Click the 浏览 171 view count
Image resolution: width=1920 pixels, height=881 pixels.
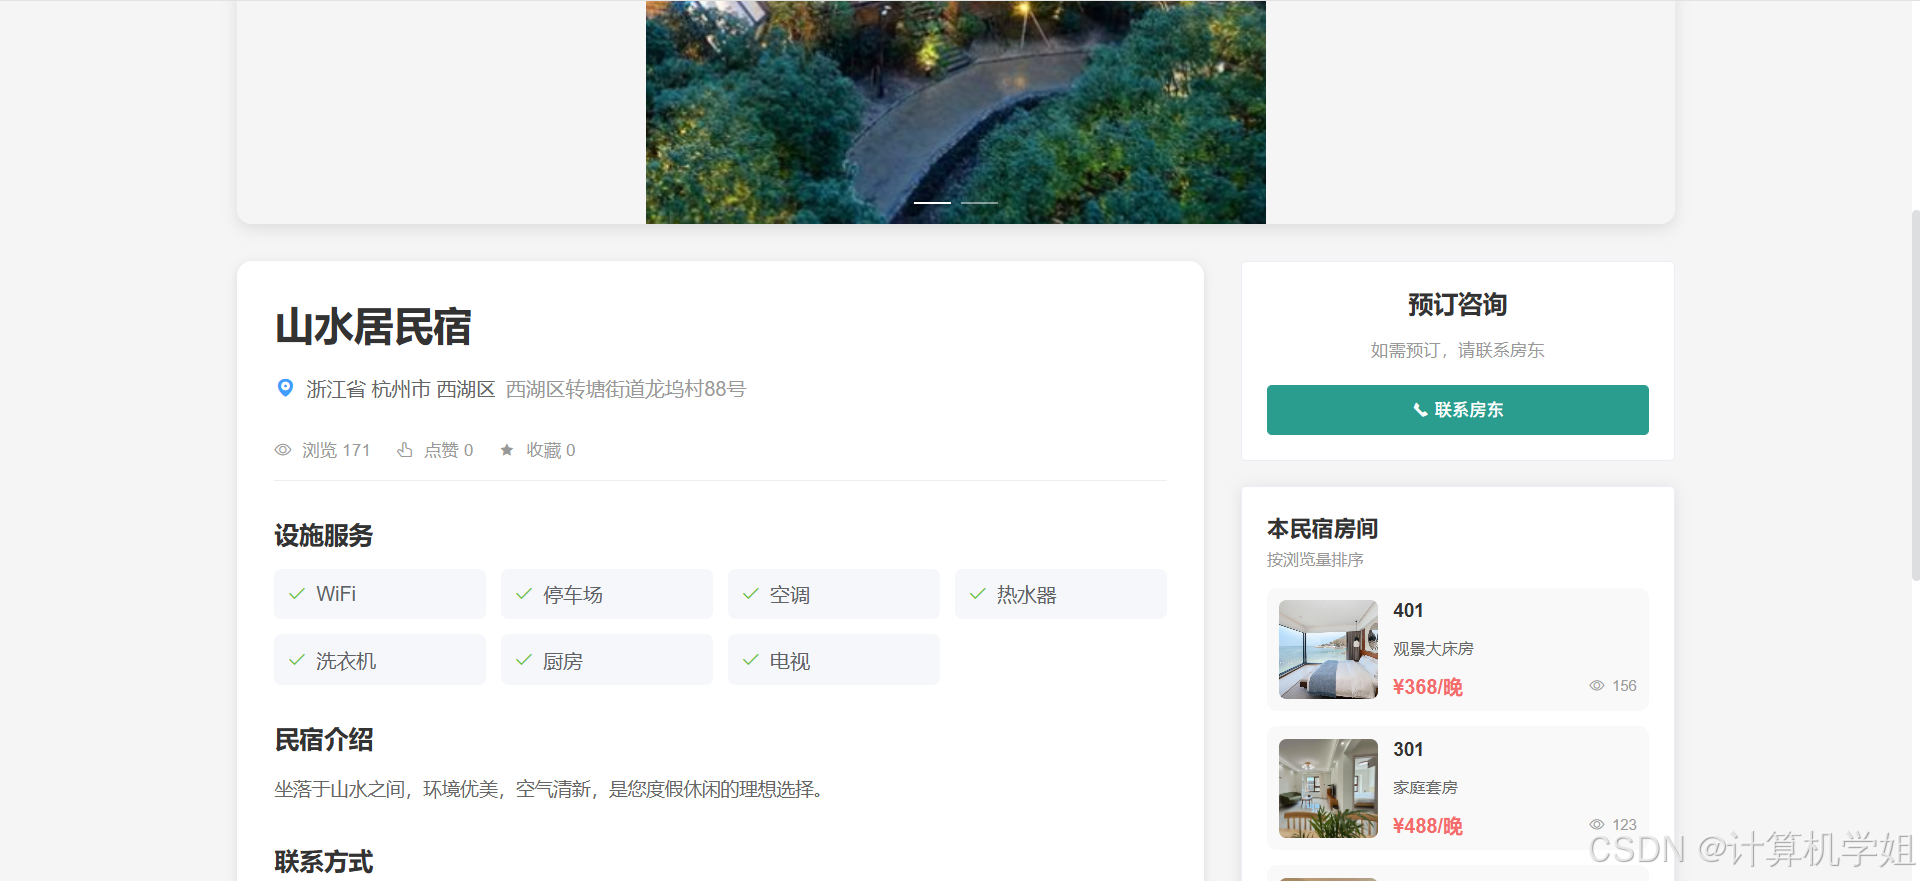click(336, 450)
